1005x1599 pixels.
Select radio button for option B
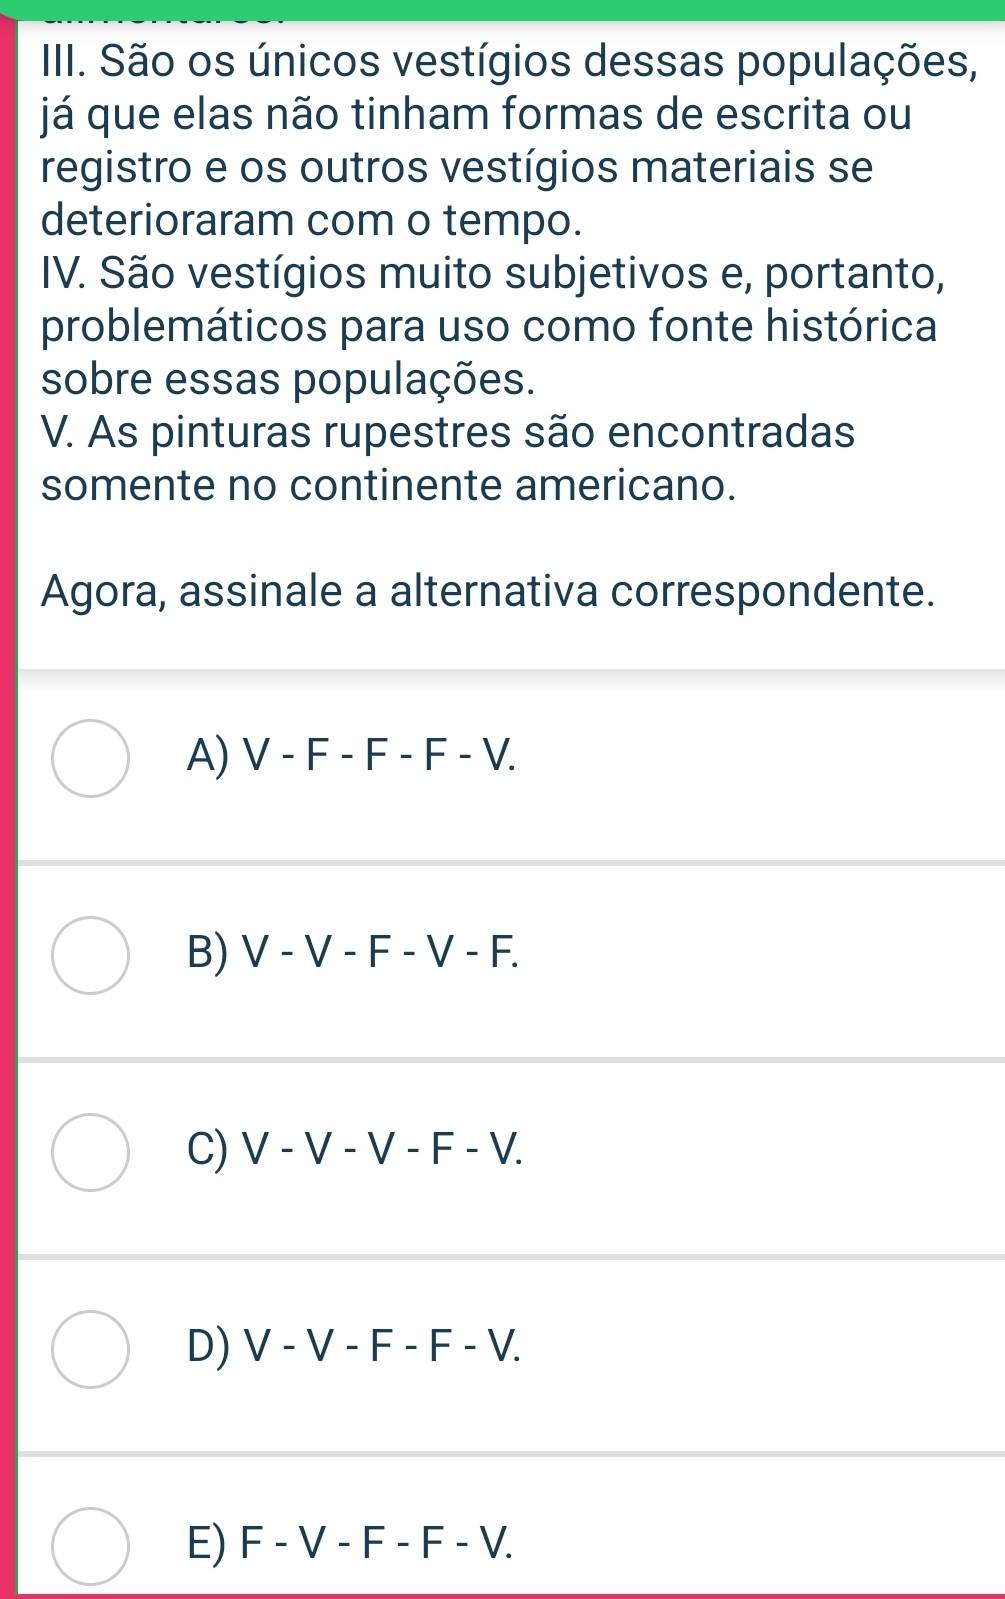(x=90, y=955)
